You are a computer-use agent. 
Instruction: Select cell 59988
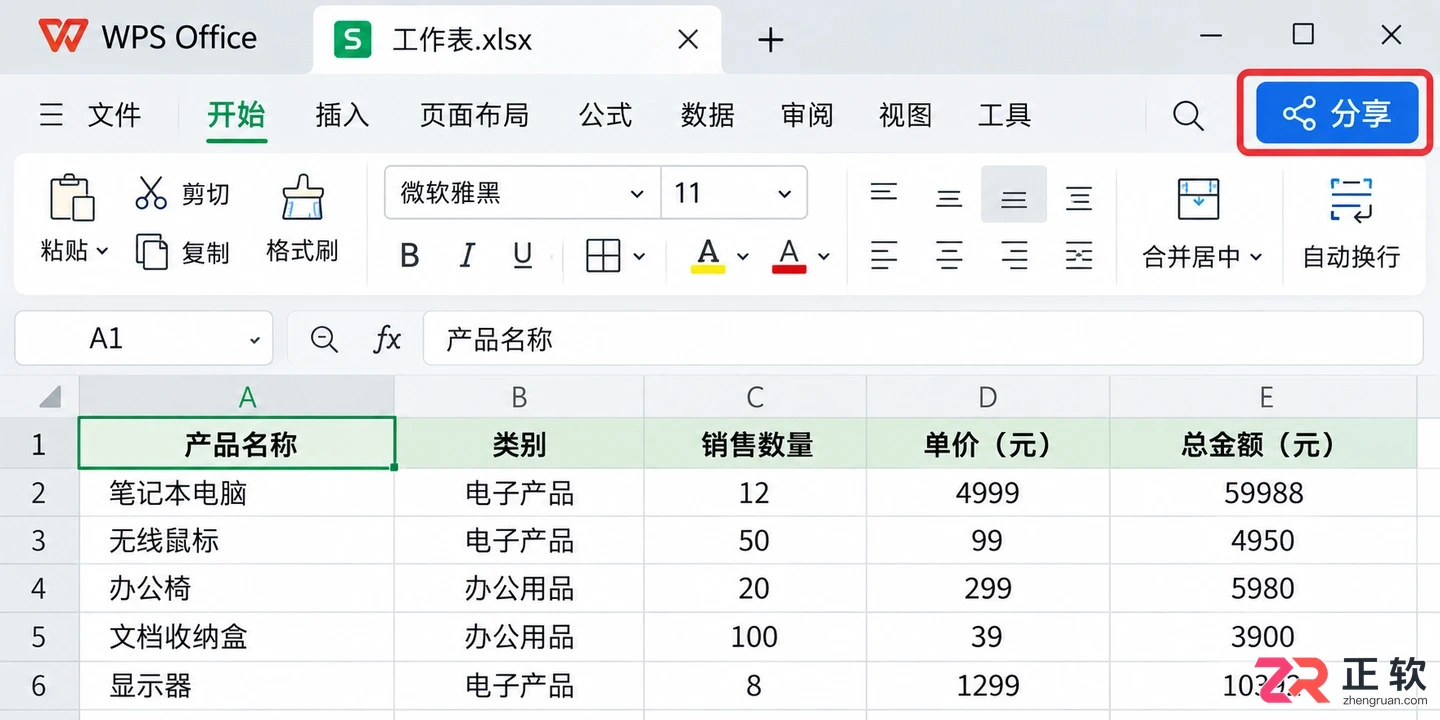coord(1264,493)
